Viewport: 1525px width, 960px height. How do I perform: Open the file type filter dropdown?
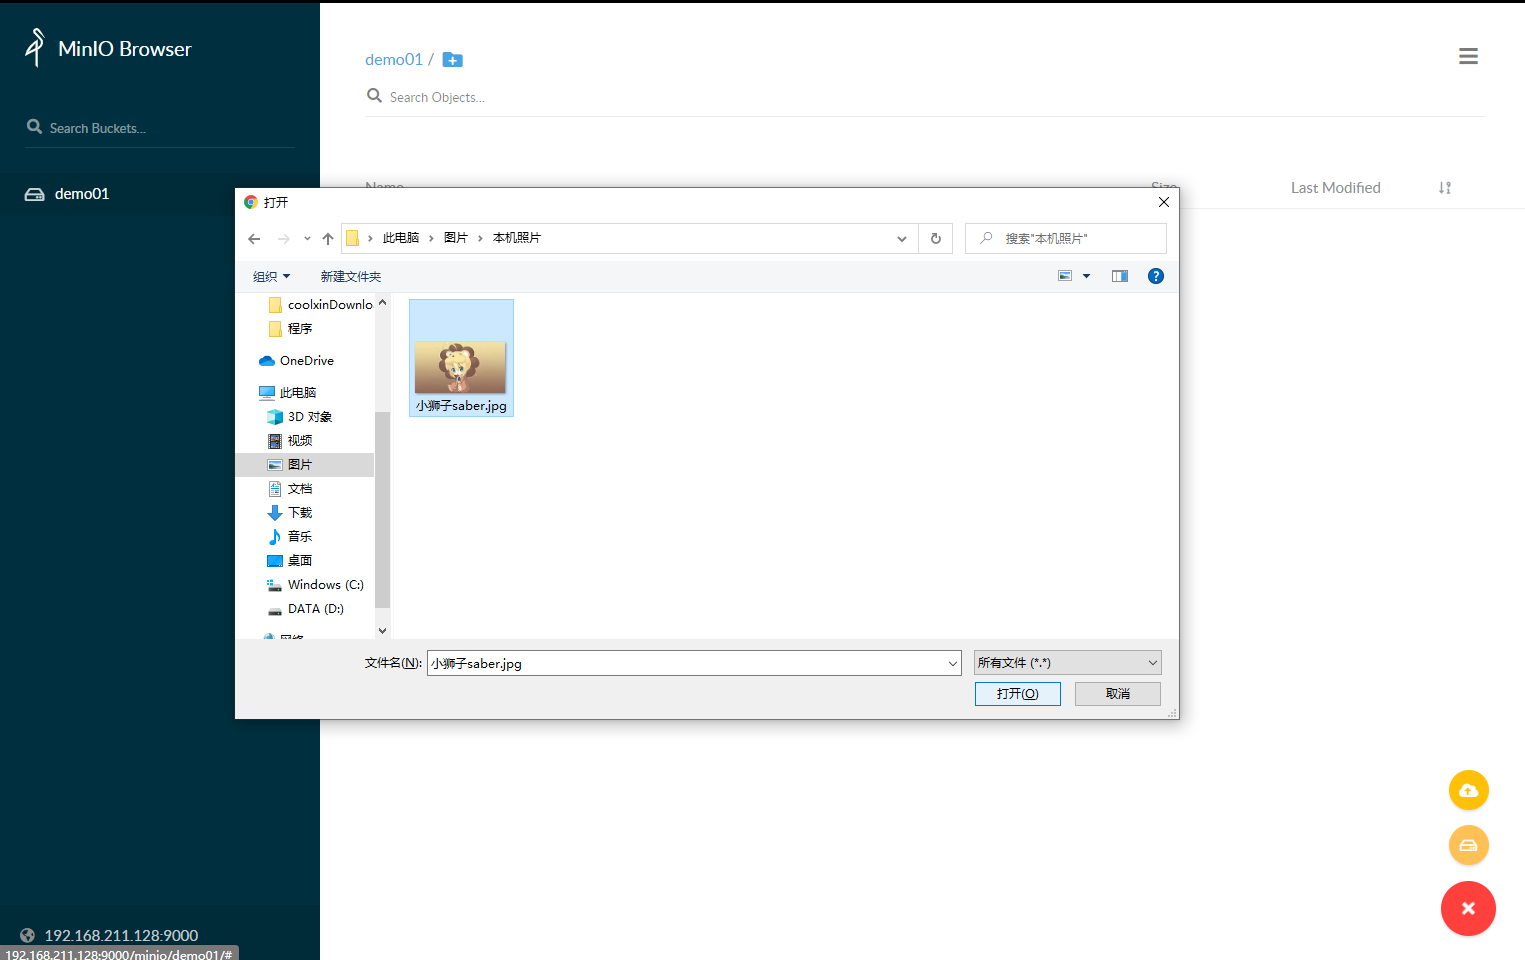click(x=1067, y=663)
